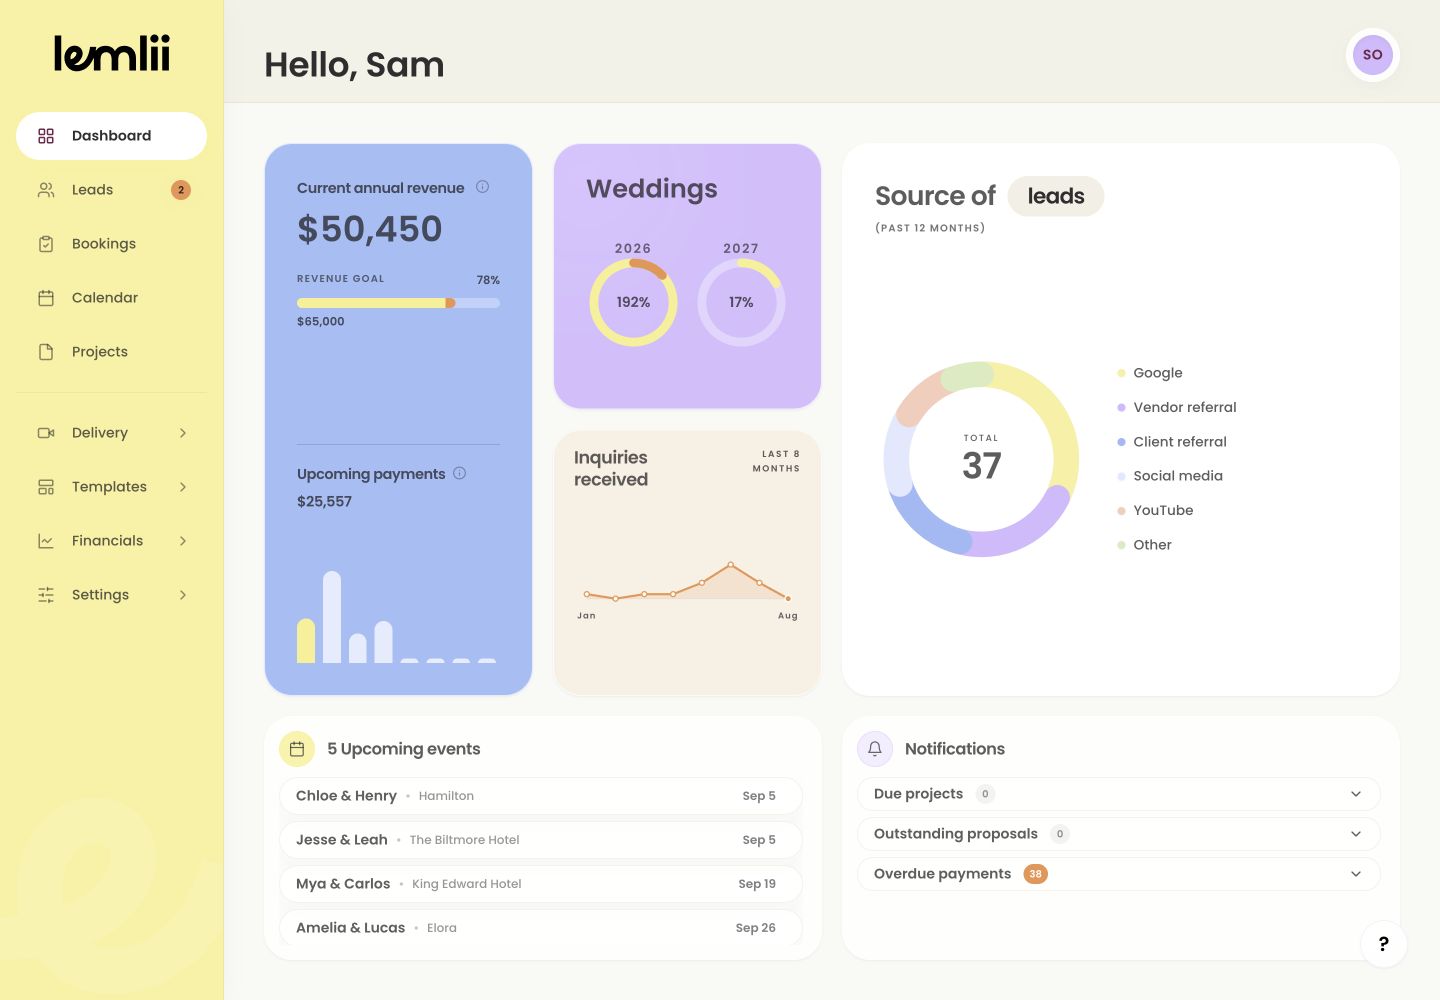Open Projects in the sidebar
The width and height of the screenshot is (1440, 1000).
click(111, 352)
